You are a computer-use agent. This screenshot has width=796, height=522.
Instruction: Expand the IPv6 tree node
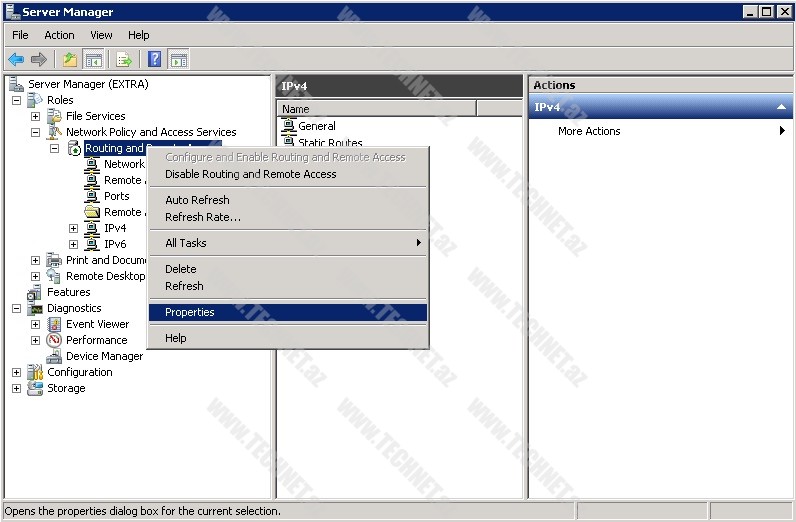coord(73,244)
